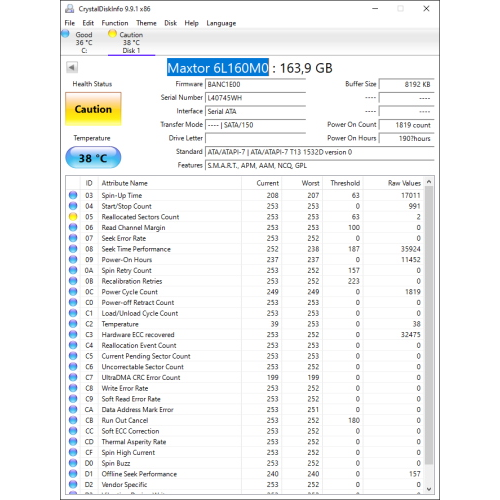Click the blue orb beside Uncorrectable Sector Count
This screenshot has width=500, height=500.
tap(73, 367)
